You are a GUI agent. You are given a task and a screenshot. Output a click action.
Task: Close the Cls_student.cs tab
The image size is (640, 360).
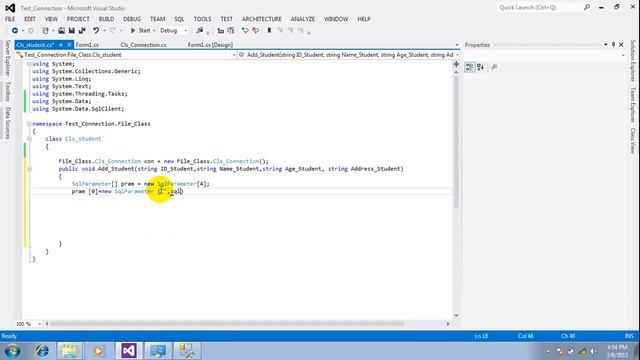(x=69, y=45)
